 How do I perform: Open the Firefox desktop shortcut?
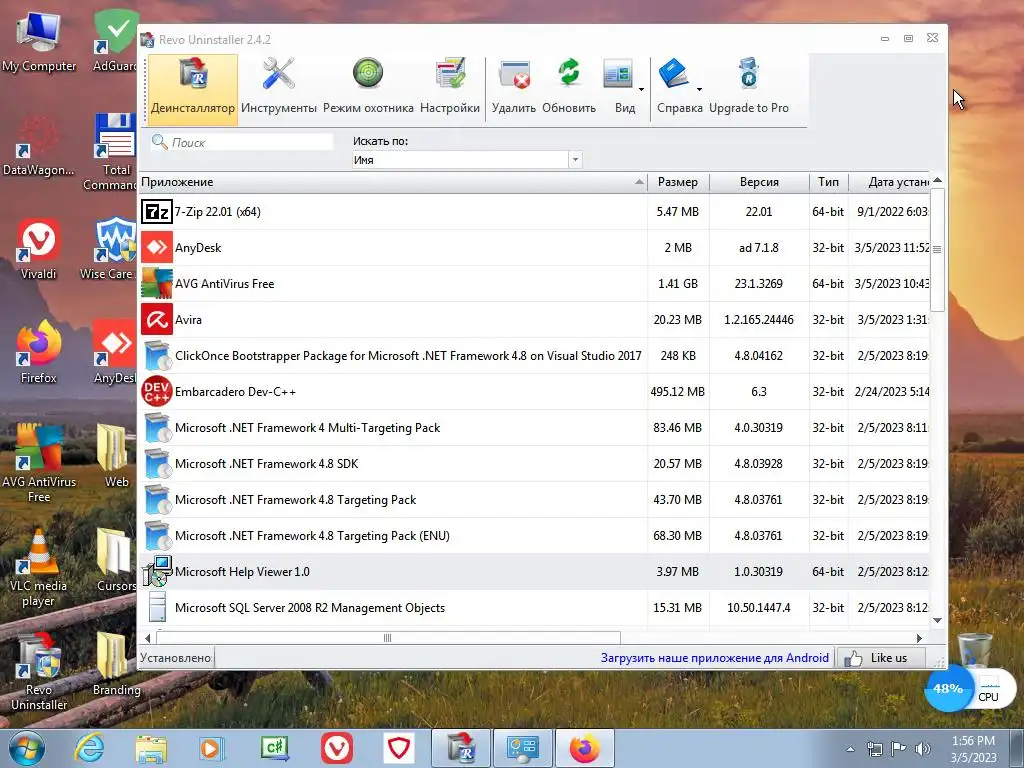(39, 353)
